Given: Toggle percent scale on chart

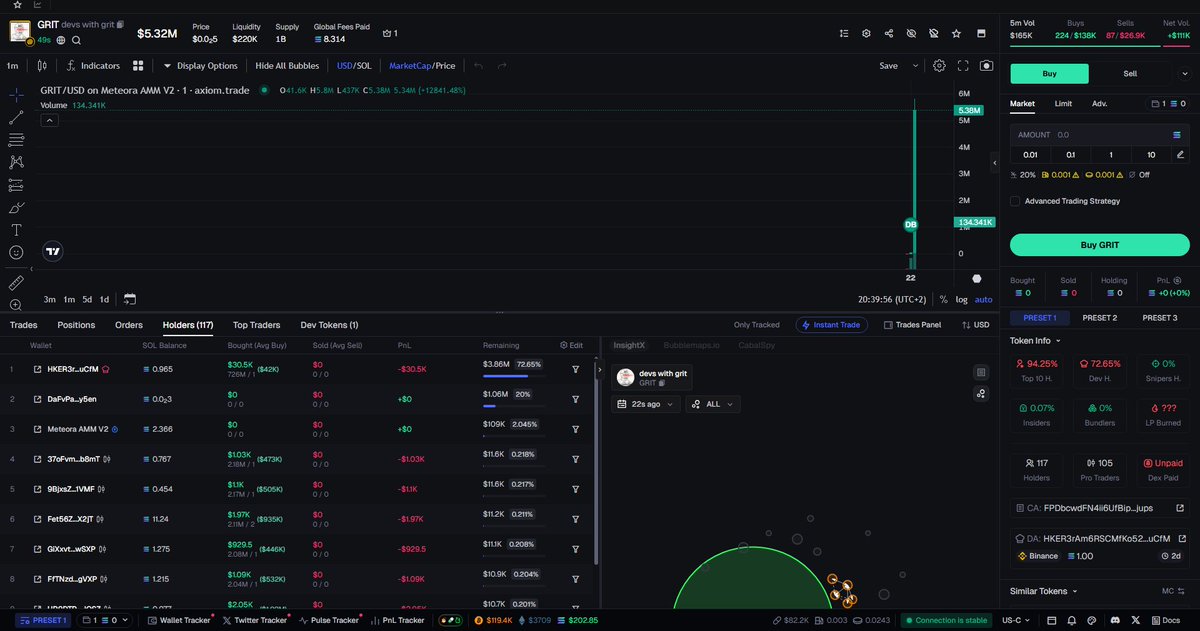Looking at the screenshot, I should pos(943,299).
